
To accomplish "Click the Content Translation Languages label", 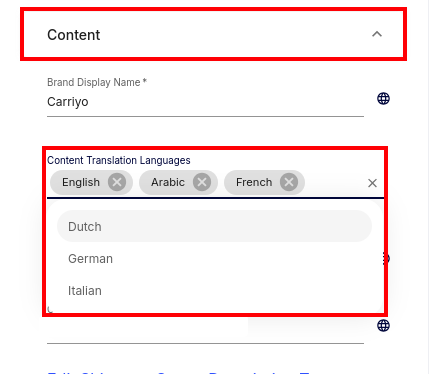I will coord(119,160).
